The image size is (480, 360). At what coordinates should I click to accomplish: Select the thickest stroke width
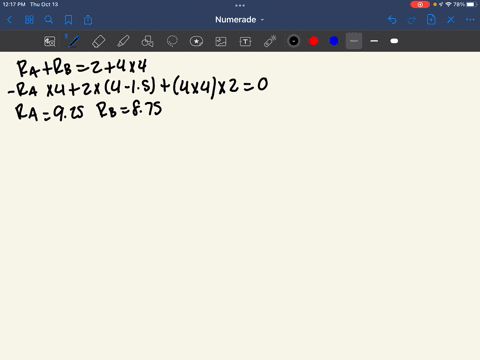394,41
